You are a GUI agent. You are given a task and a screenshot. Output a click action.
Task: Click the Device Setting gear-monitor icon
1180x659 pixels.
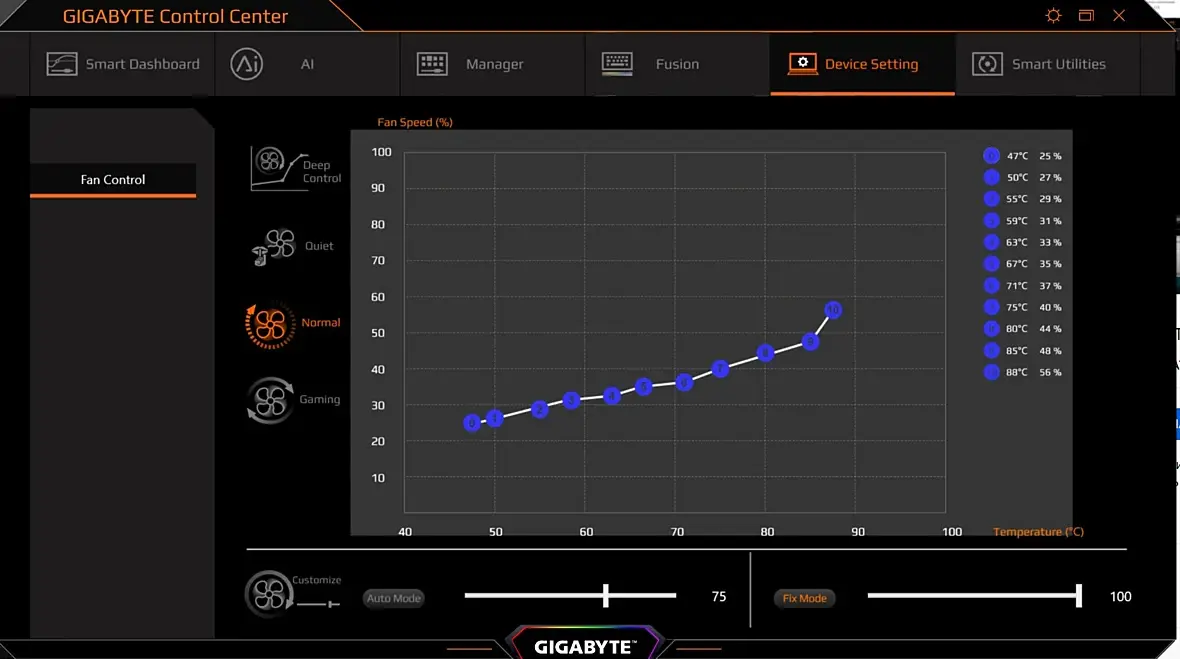802,63
